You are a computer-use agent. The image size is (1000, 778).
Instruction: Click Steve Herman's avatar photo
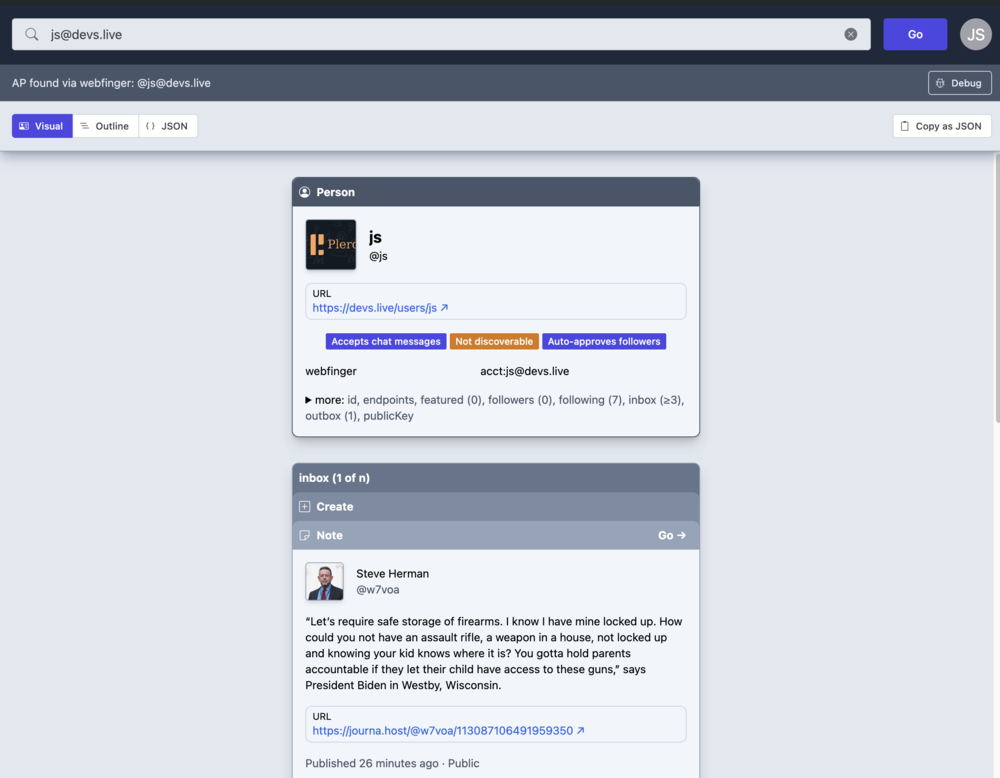point(325,582)
